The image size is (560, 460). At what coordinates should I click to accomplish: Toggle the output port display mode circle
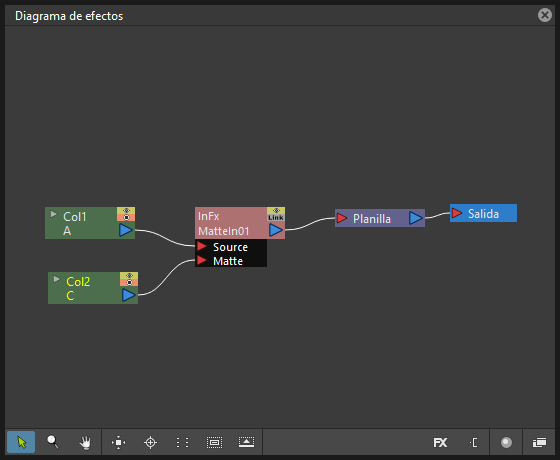[506, 442]
